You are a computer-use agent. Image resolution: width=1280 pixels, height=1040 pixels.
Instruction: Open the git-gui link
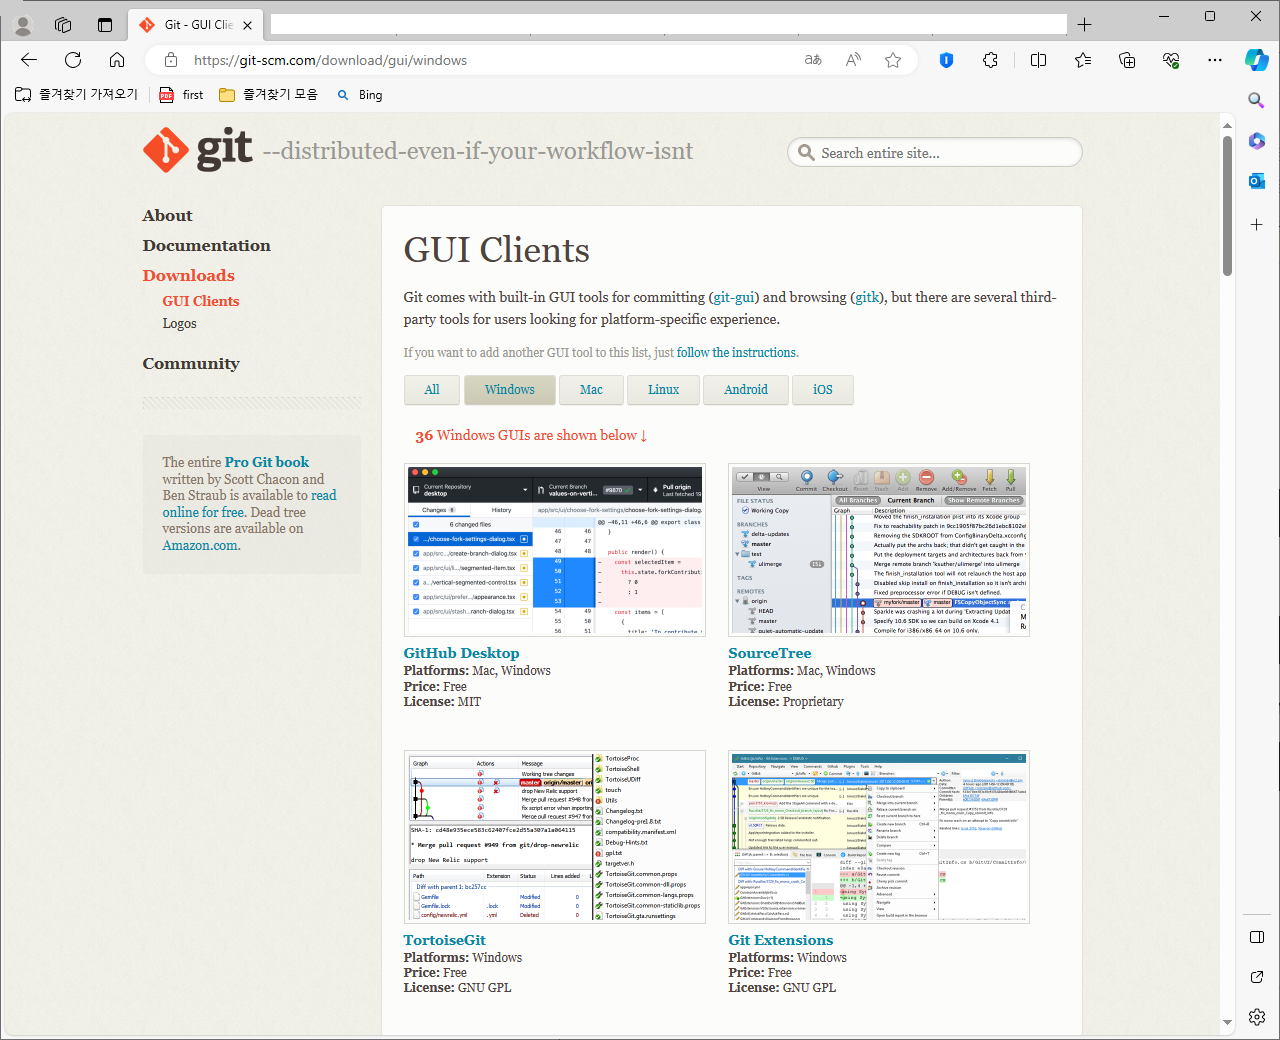734,297
